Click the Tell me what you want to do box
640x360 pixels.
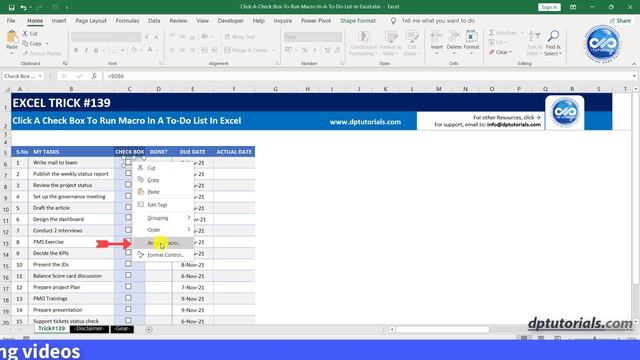(x=438, y=20)
